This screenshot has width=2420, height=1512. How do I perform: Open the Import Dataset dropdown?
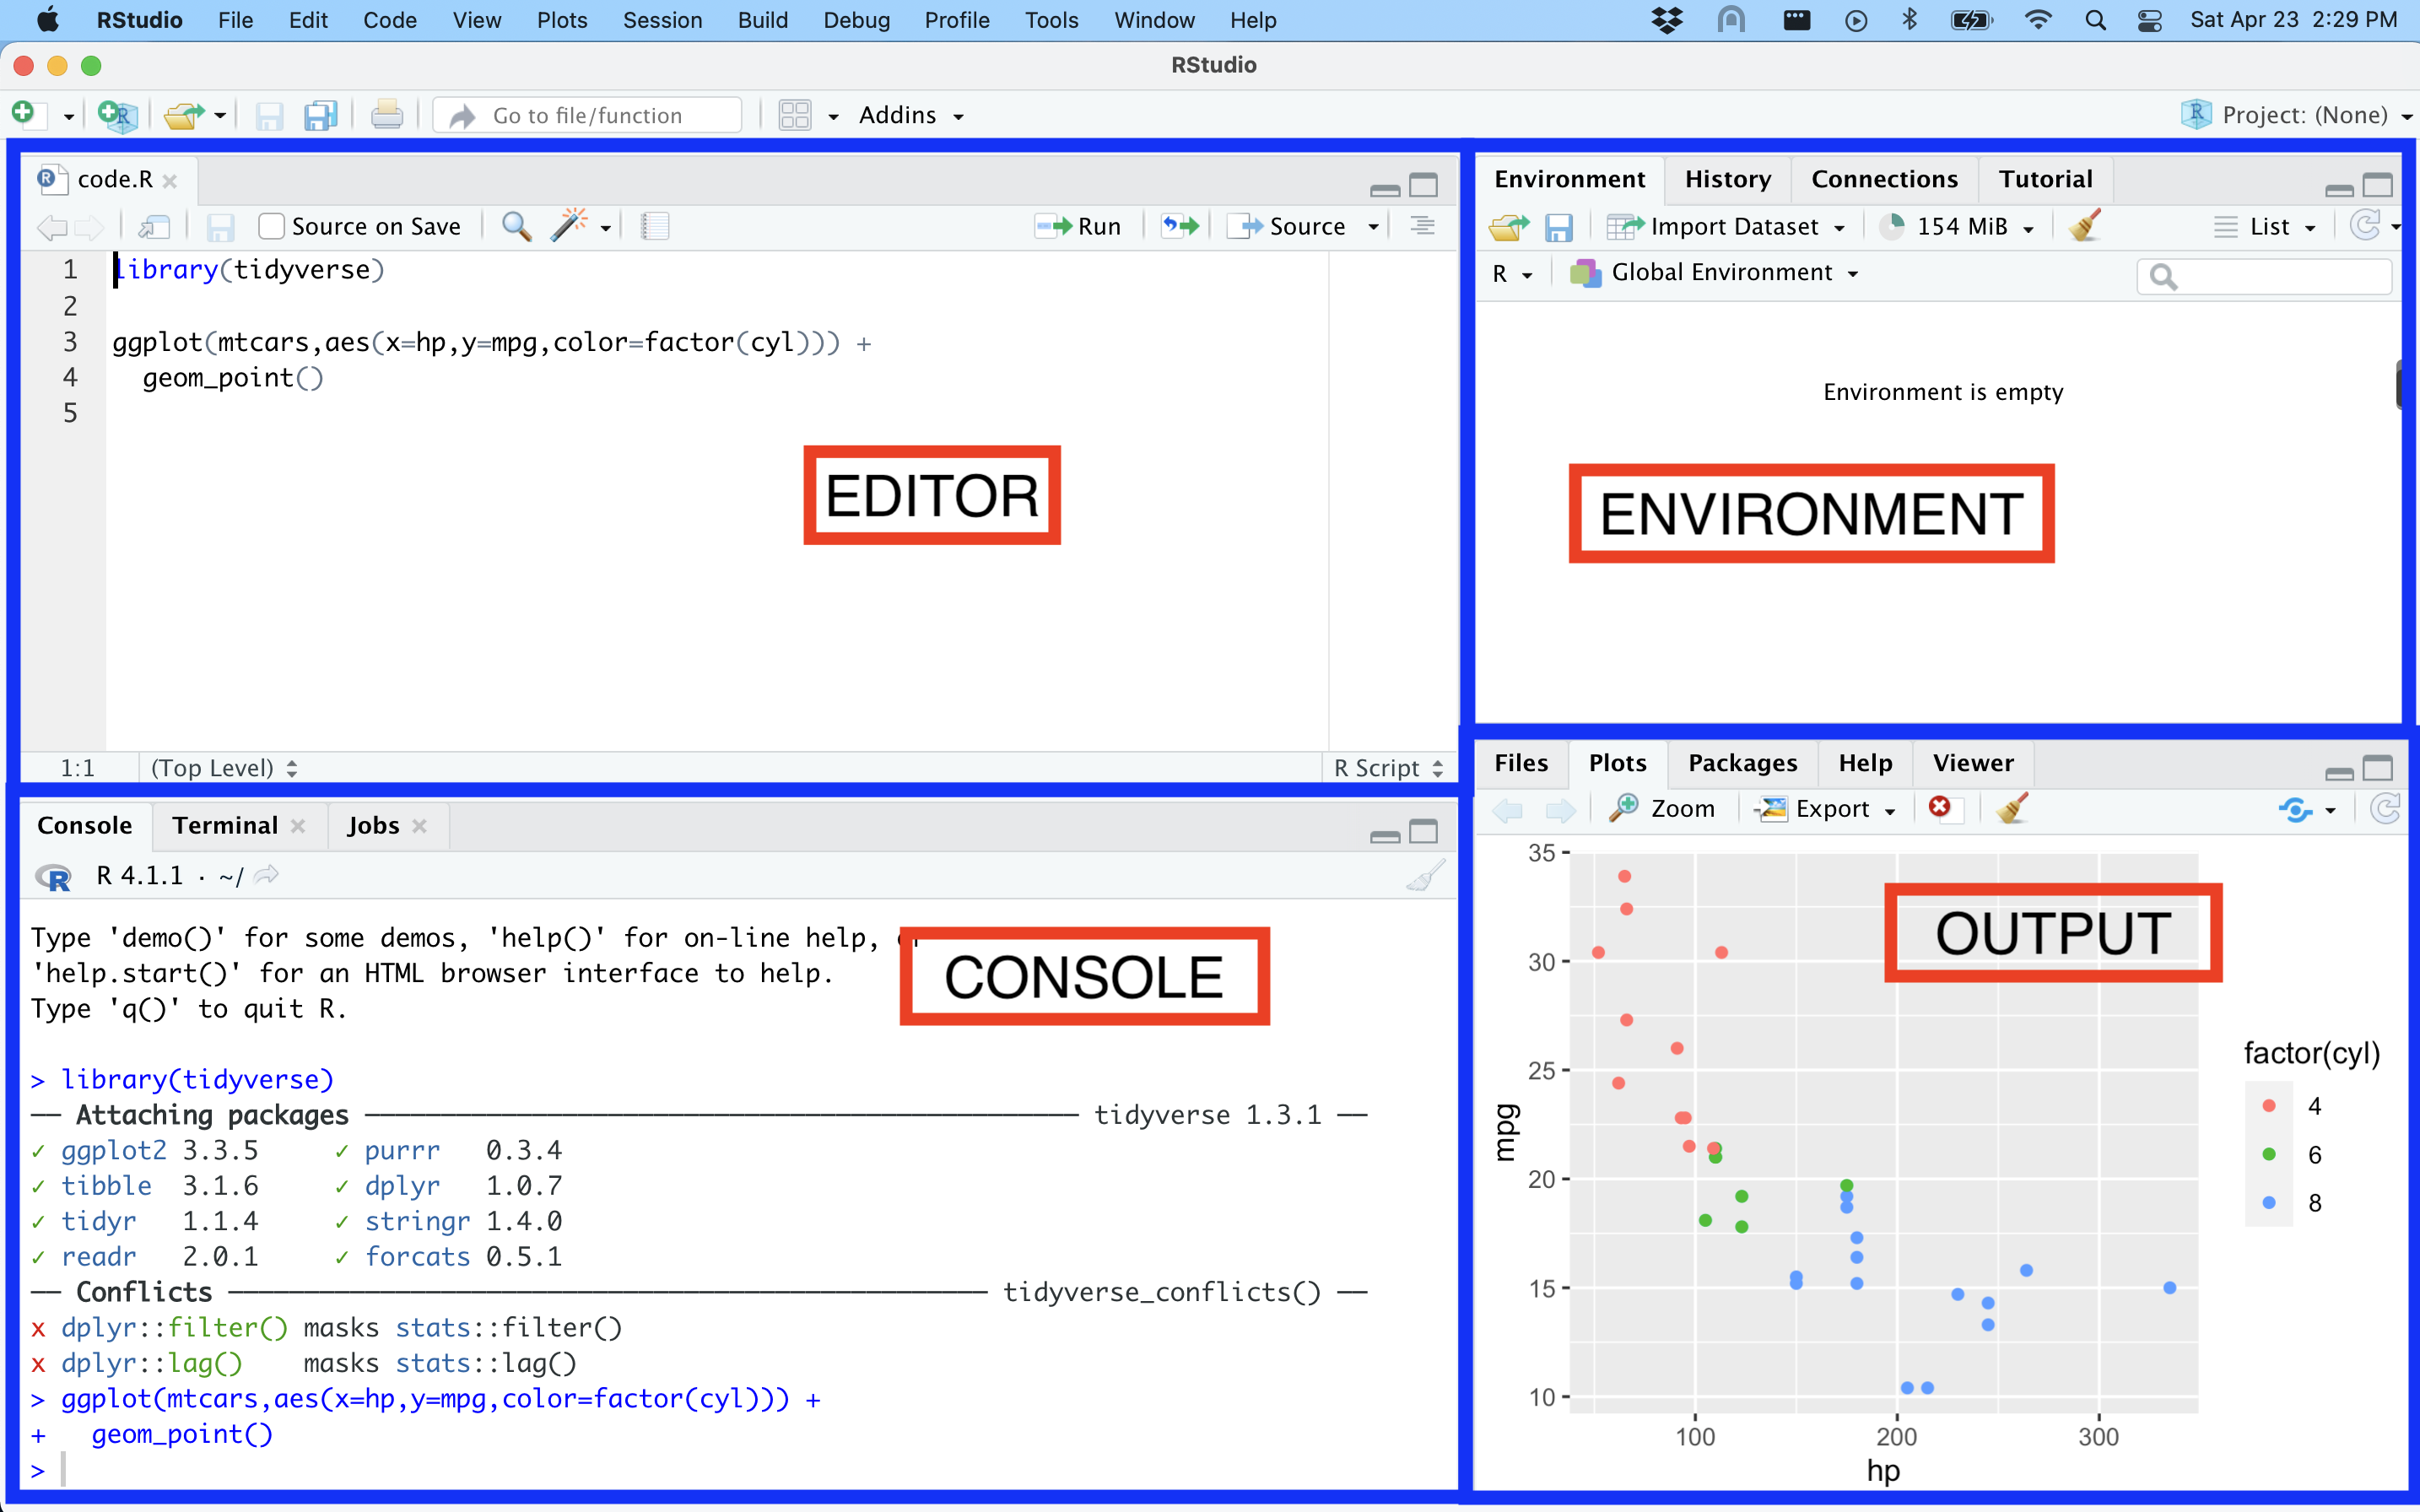[1726, 227]
